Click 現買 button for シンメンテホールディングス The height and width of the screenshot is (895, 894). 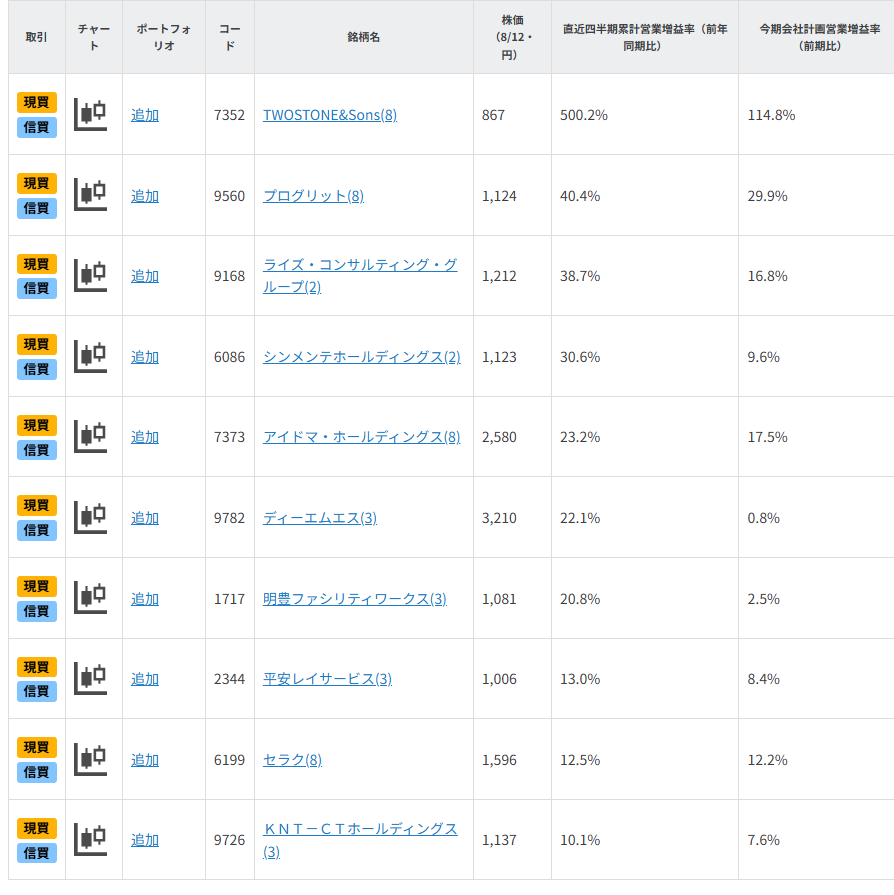coord(37,344)
